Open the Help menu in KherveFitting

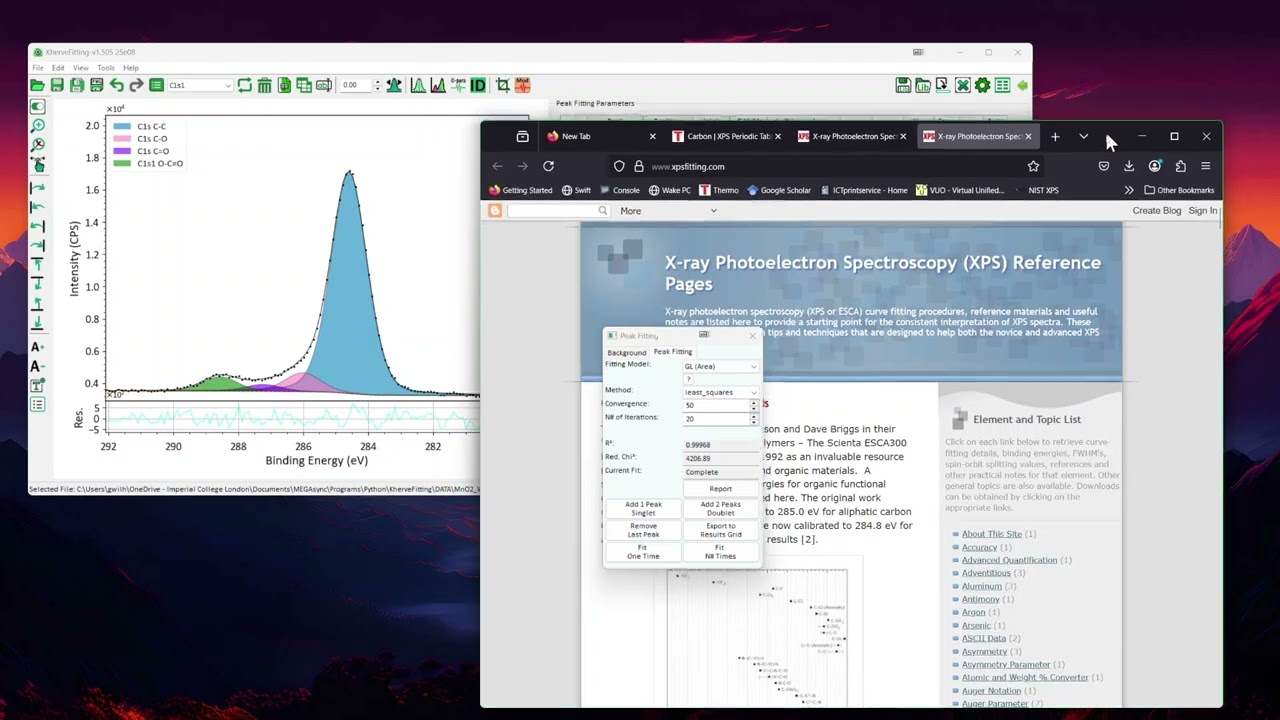pyautogui.click(x=131, y=68)
